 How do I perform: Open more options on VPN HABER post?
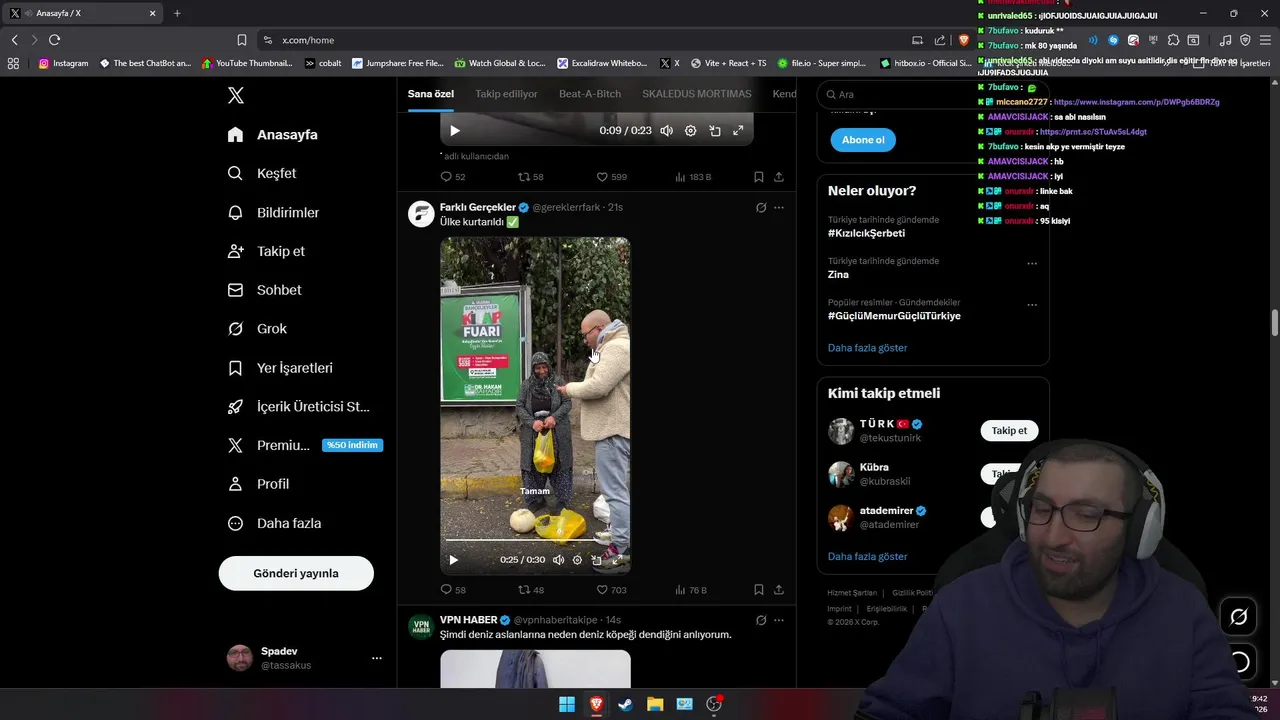pyautogui.click(x=779, y=620)
